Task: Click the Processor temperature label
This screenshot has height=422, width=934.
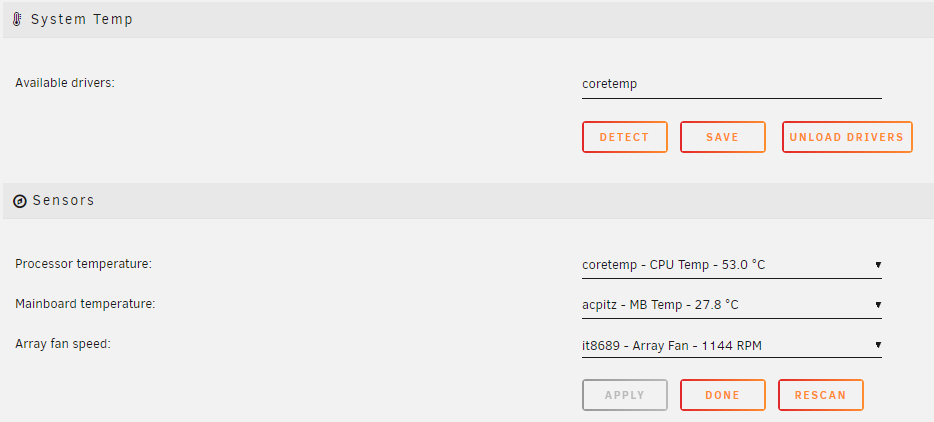Action: pos(83,263)
